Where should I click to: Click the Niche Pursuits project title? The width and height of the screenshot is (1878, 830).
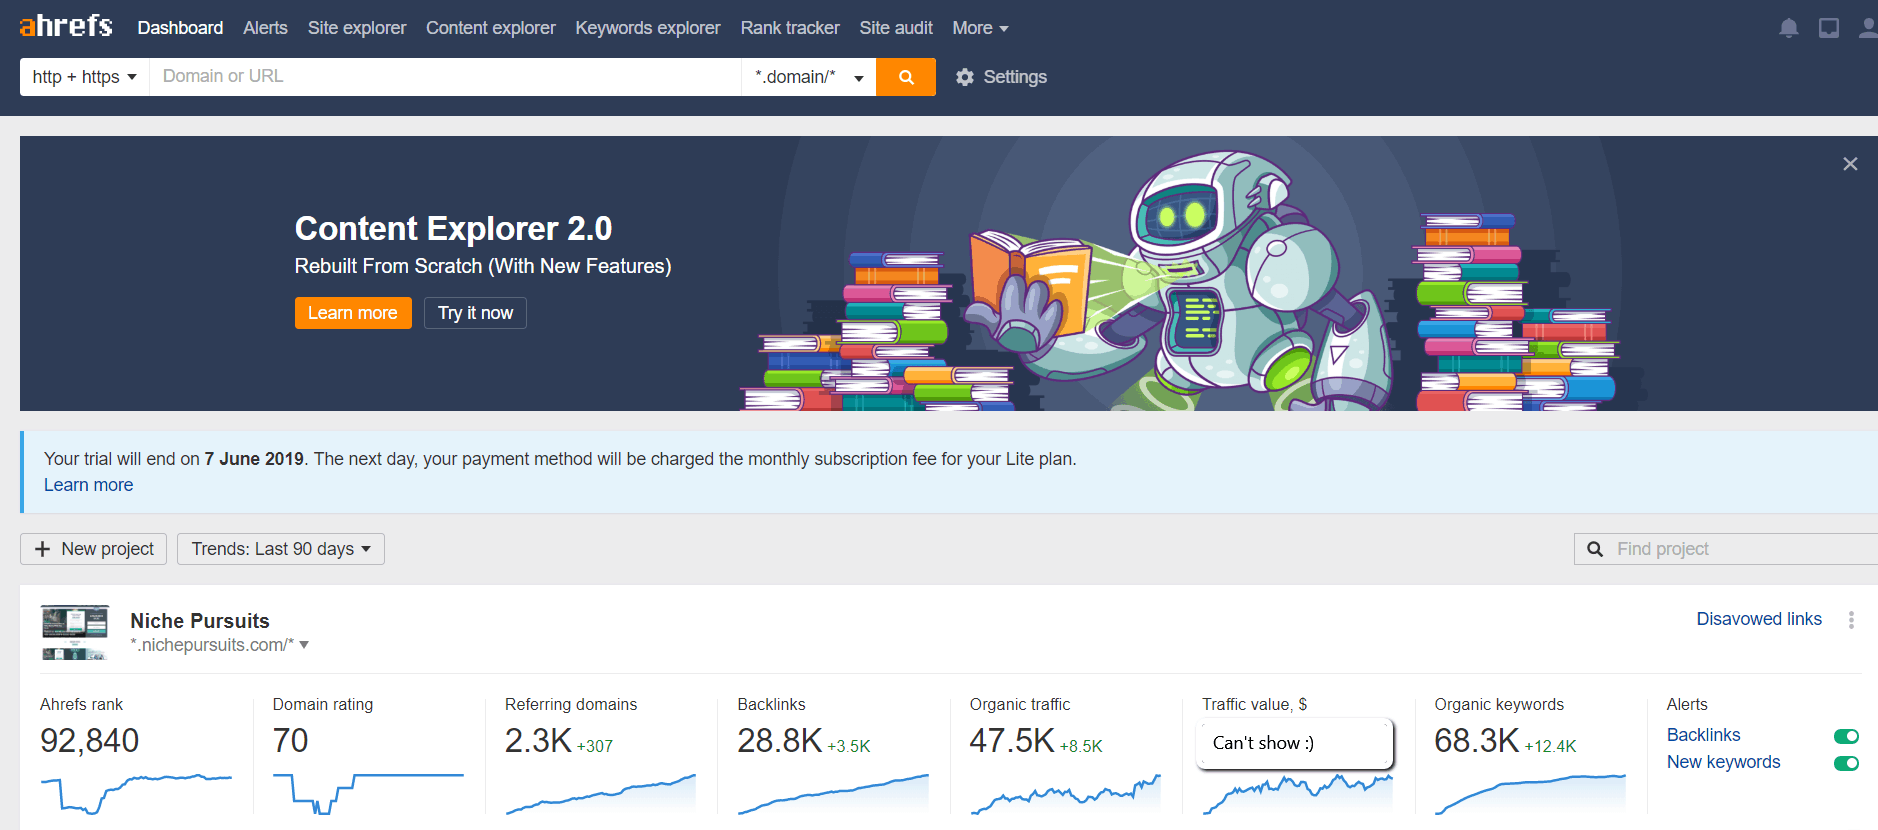[x=200, y=621]
